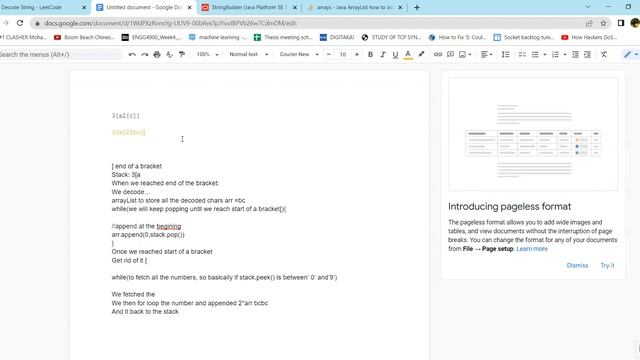Expand bulleted list style dropdown arrow
Image resolution: width=640 pixels, height=360 pixels.
coord(544,54)
